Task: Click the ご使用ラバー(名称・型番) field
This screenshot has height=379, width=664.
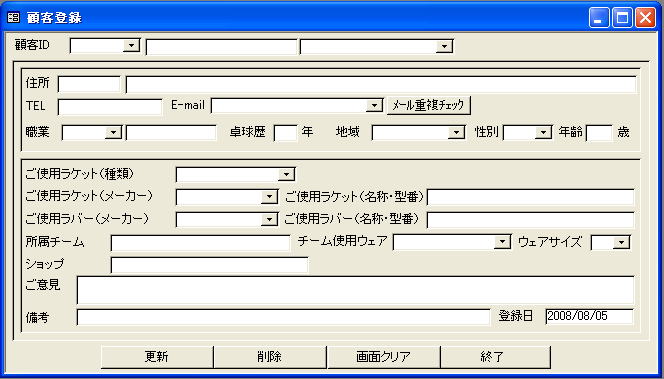Action: (x=530, y=220)
